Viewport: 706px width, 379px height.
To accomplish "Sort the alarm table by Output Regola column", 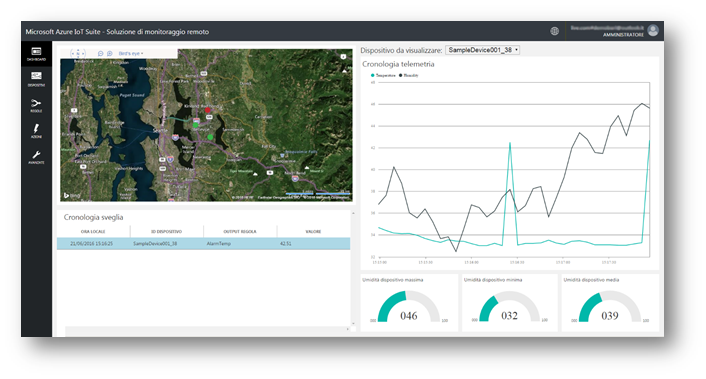I will pos(240,231).
